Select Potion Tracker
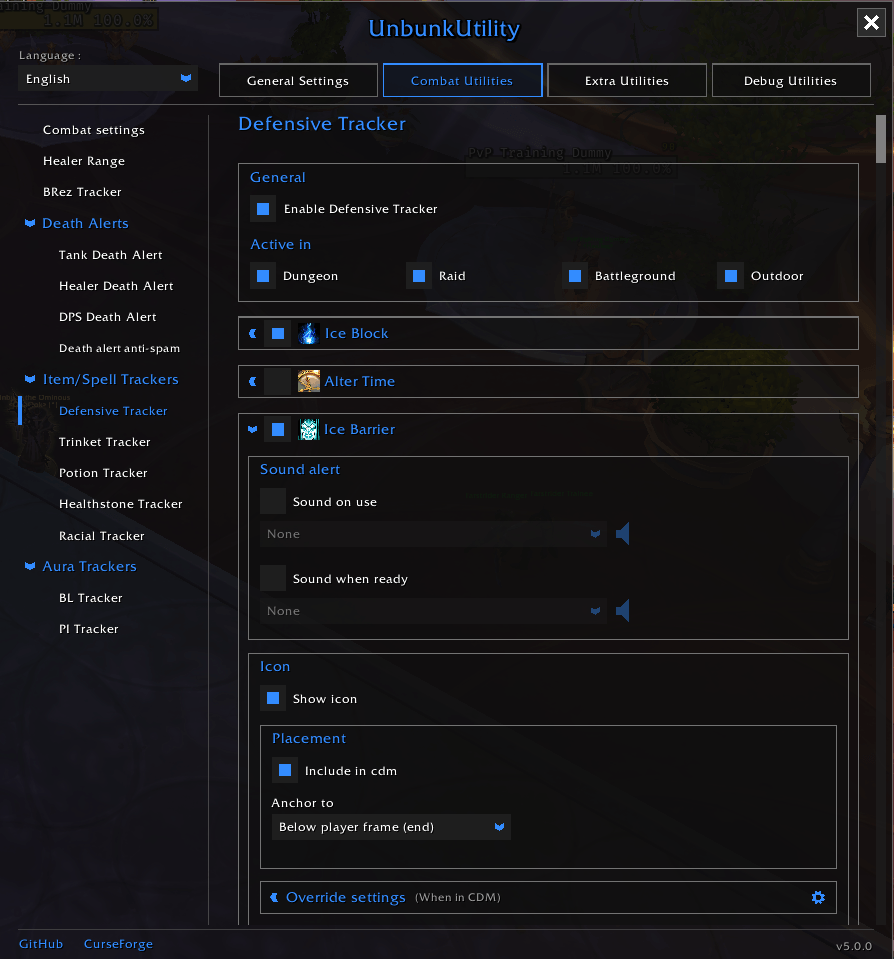Image resolution: width=894 pixels, height=959 pixels. click(x=103, y=473)
